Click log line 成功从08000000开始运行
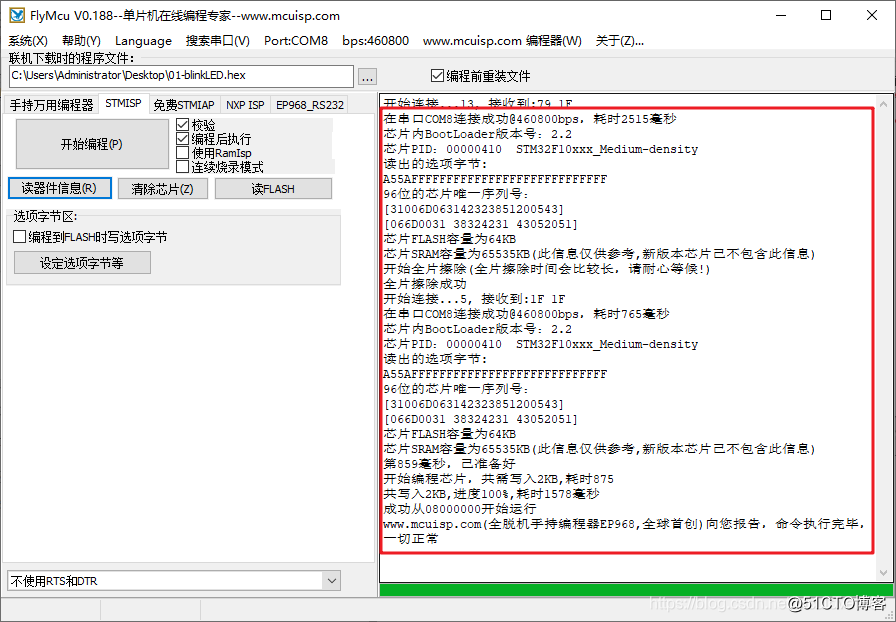 point(460,509)
